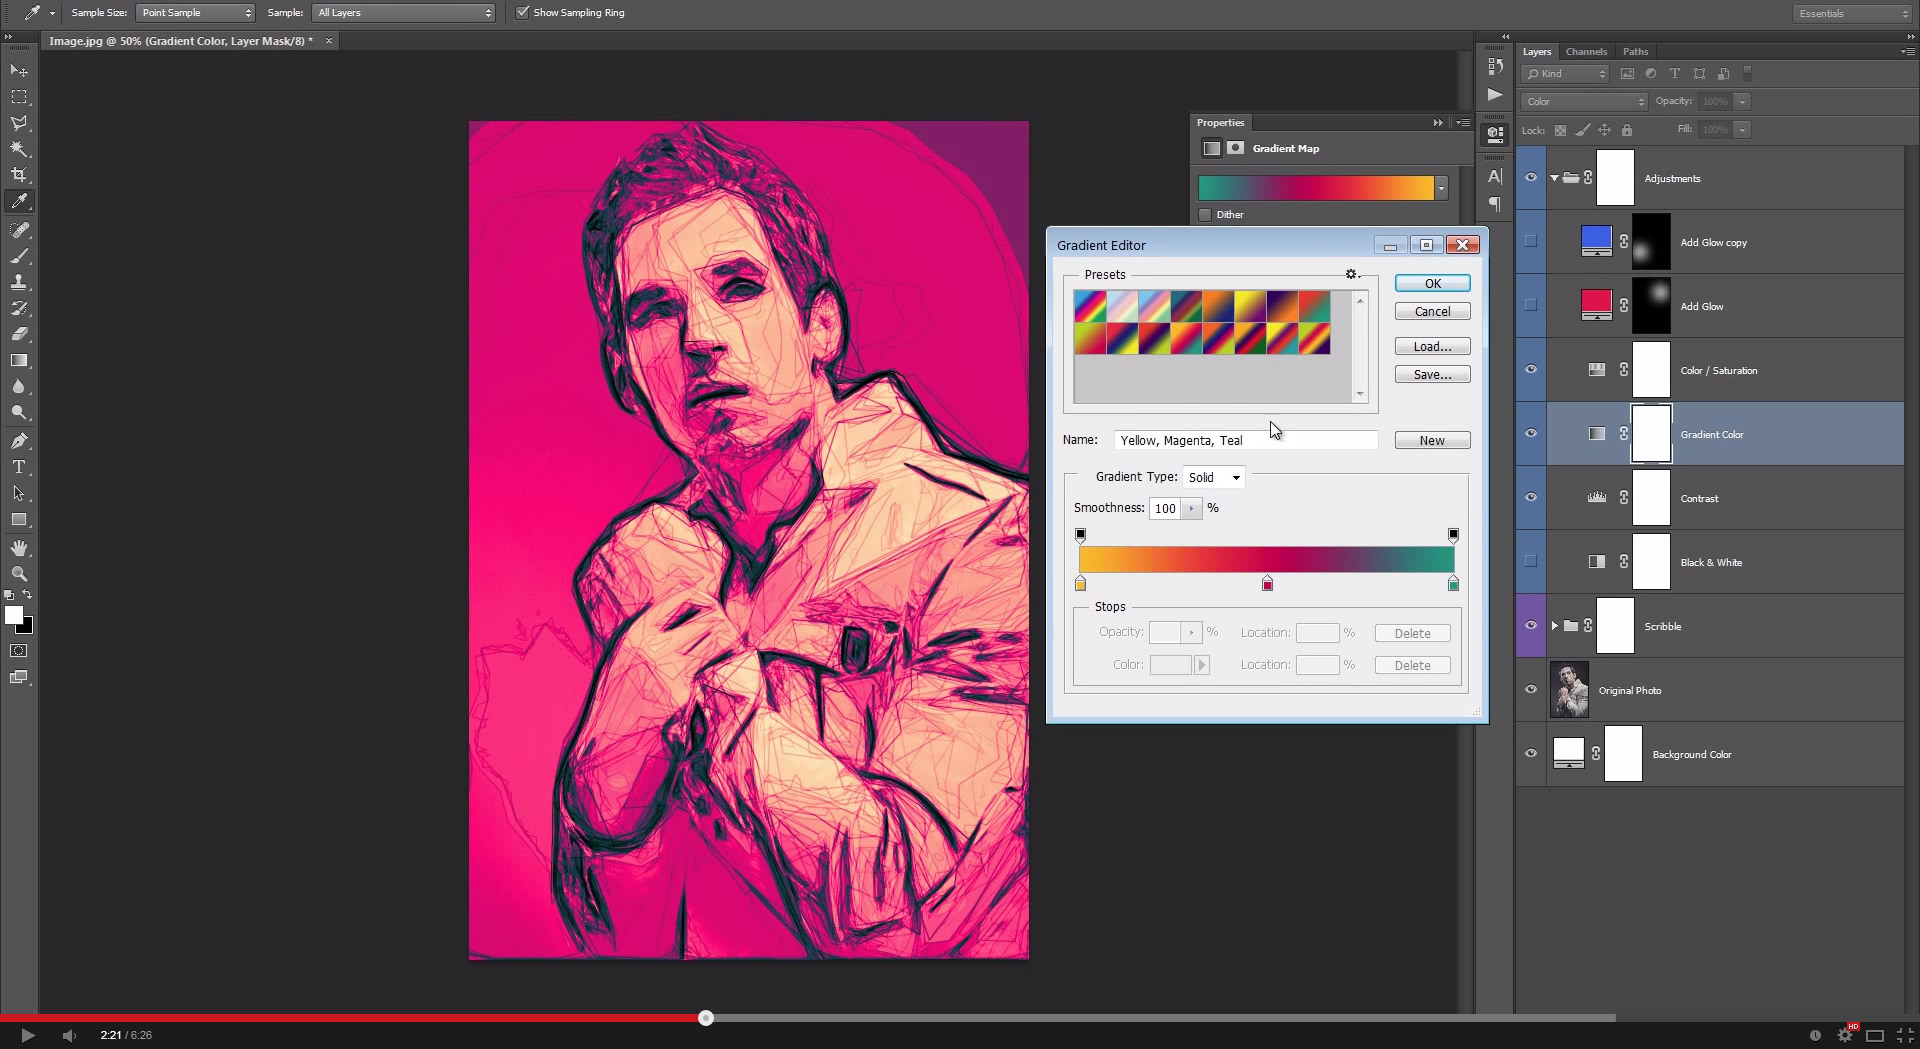Select the Eraser tool
1920x1049 pixels.
coord(19,334)
